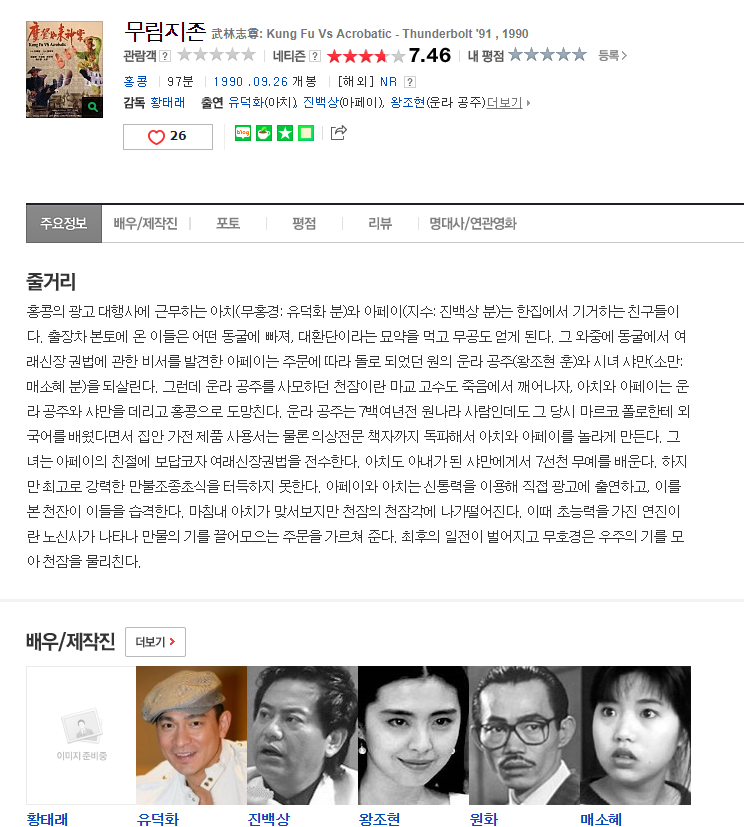Set my rating with 내 평점 stars
Viewport: 744px width, 827px height.
(547, 55)
